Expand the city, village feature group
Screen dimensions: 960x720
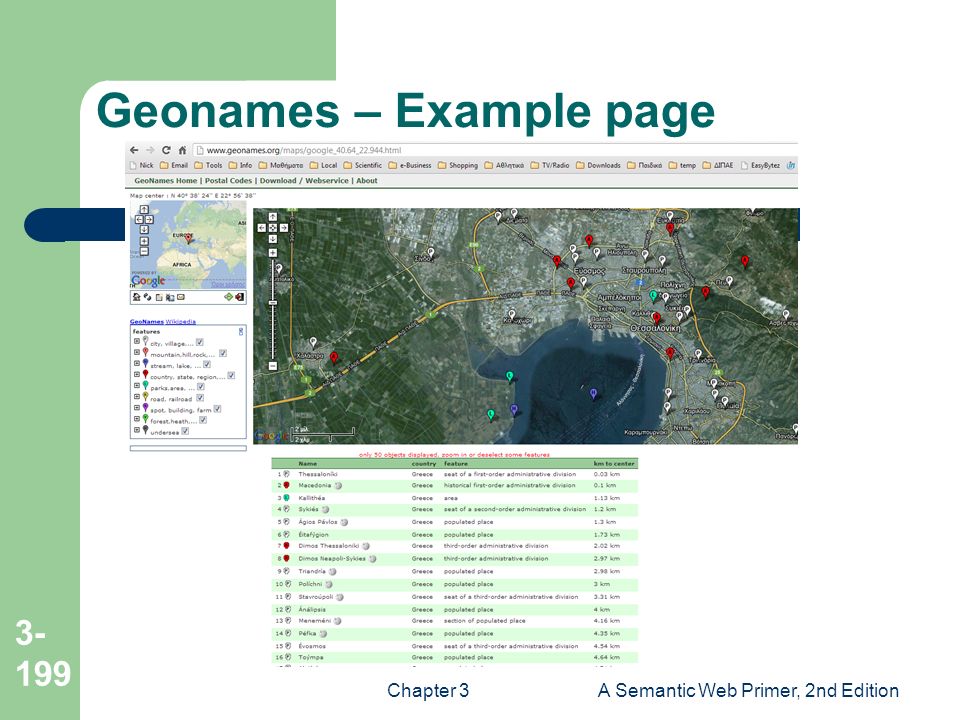tap(137, 342)
